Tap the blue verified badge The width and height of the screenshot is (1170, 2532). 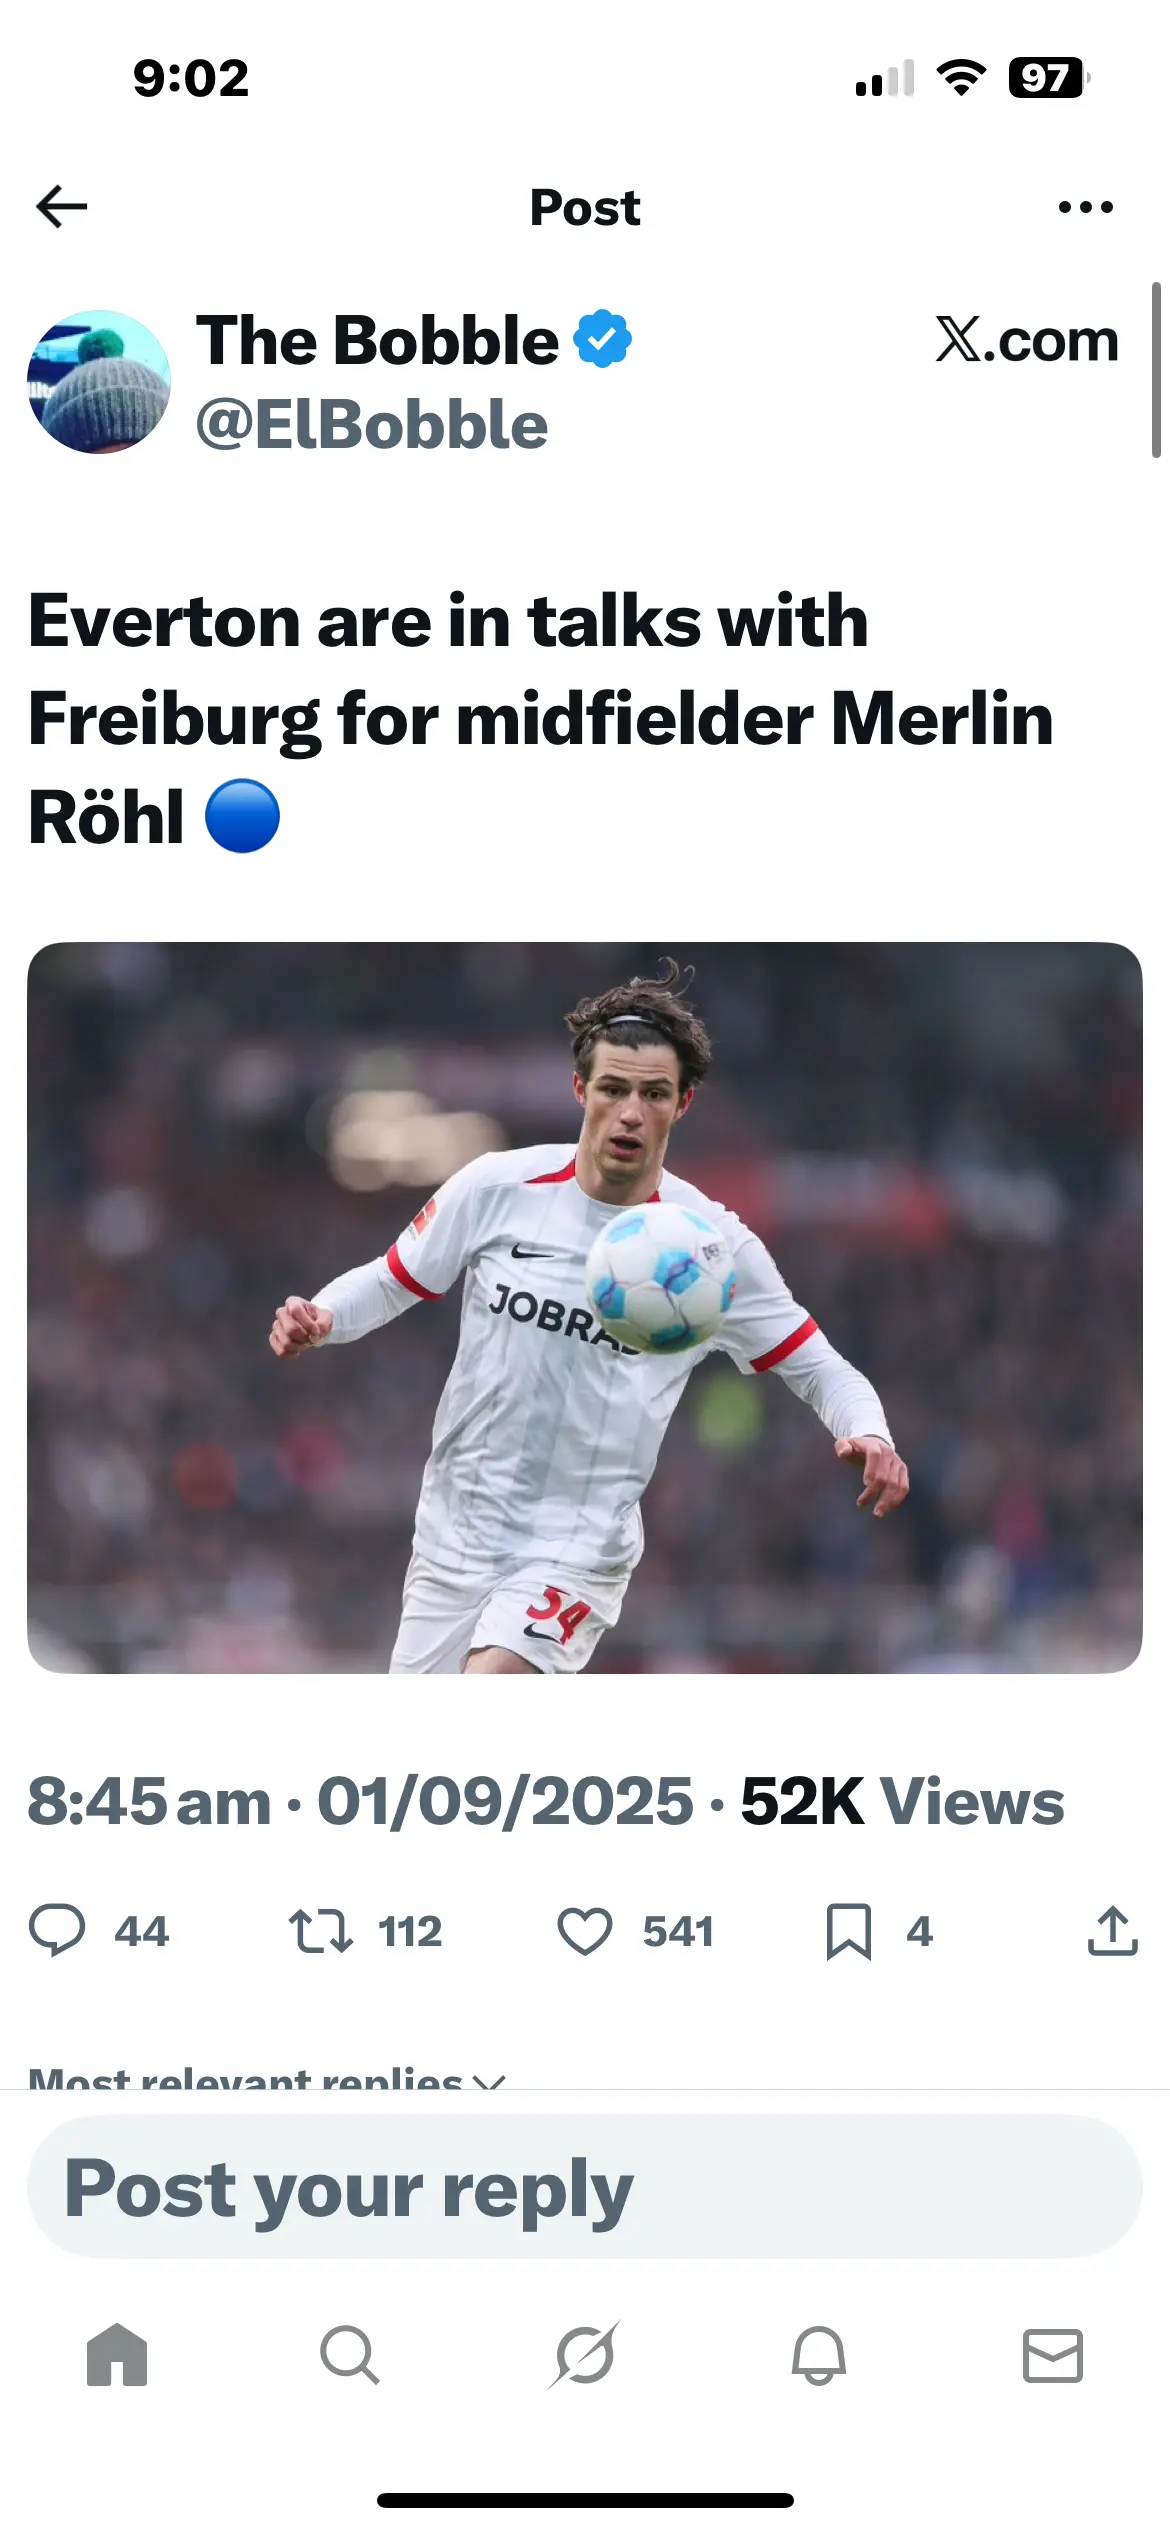(x=602, y=340)
